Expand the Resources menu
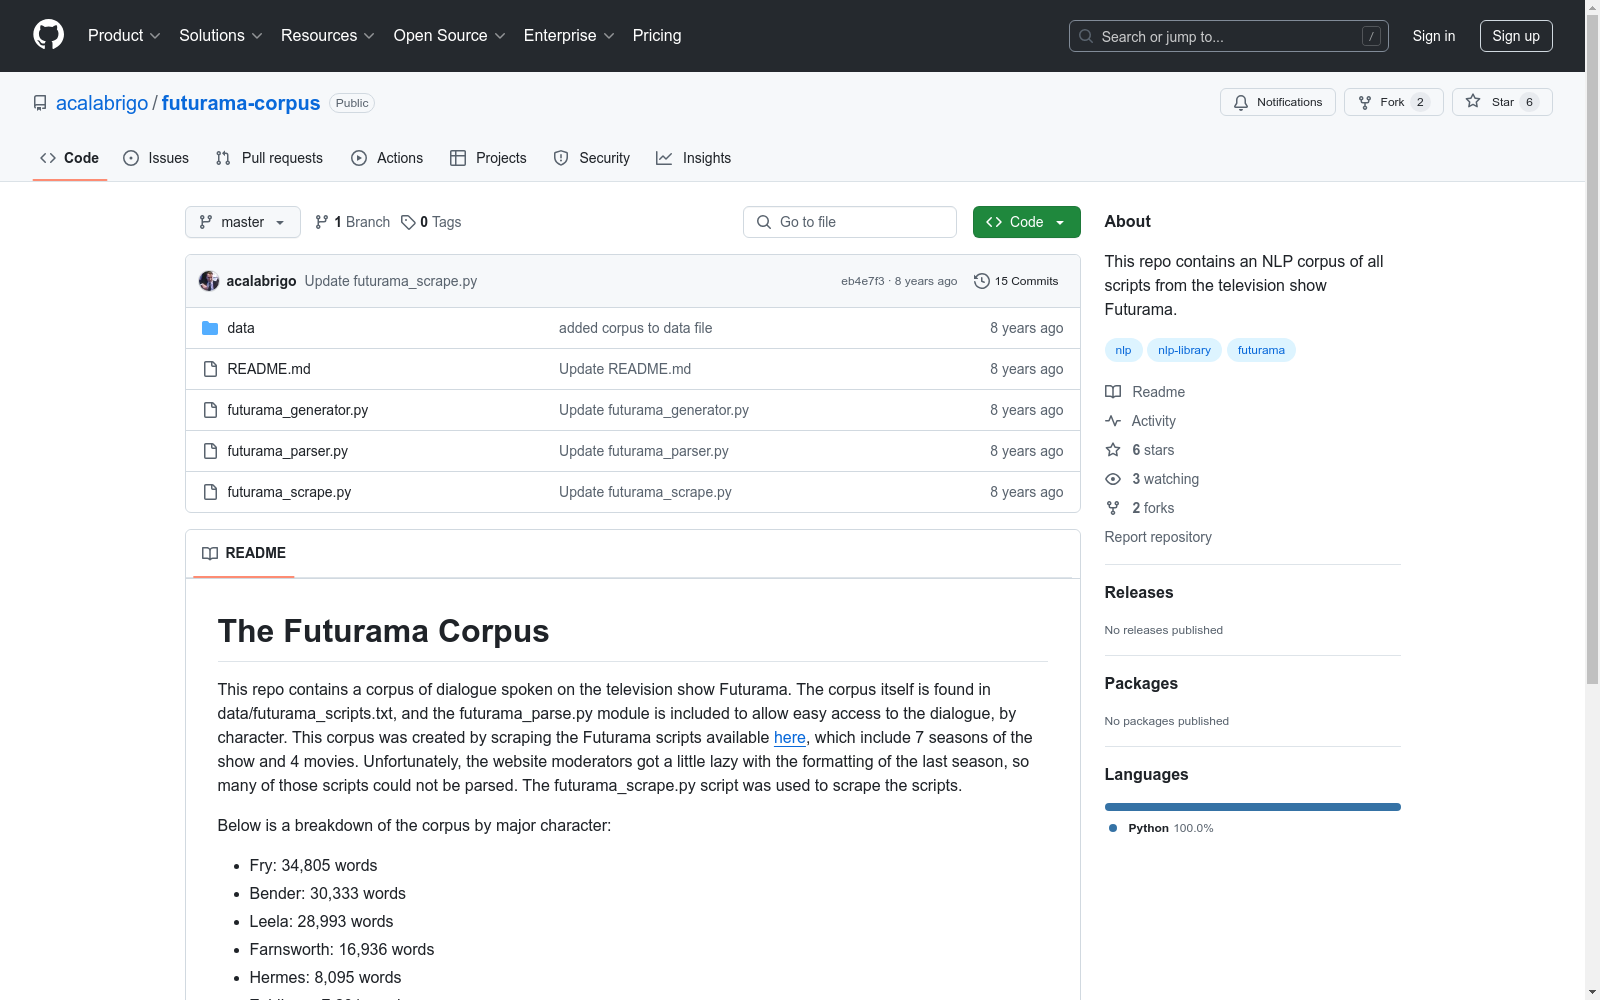This screenshot has width=1600, height=1000. (x=328, y=36)
